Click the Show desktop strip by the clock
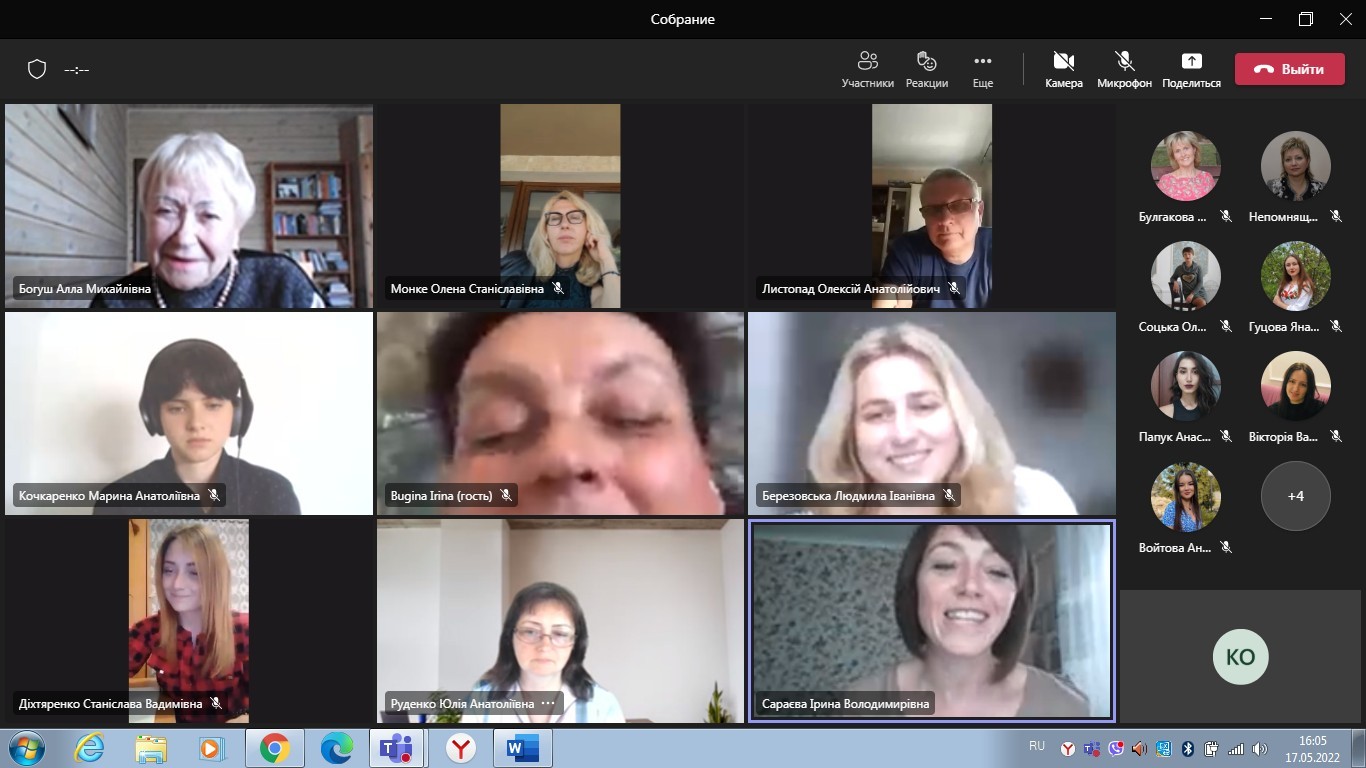Screen dimensions: 1366x768 click(x=1359, y=748)
